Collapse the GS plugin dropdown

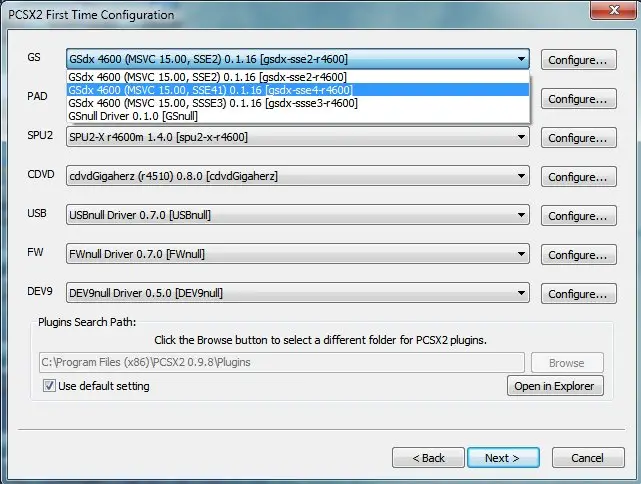click(x=520, y=60)
